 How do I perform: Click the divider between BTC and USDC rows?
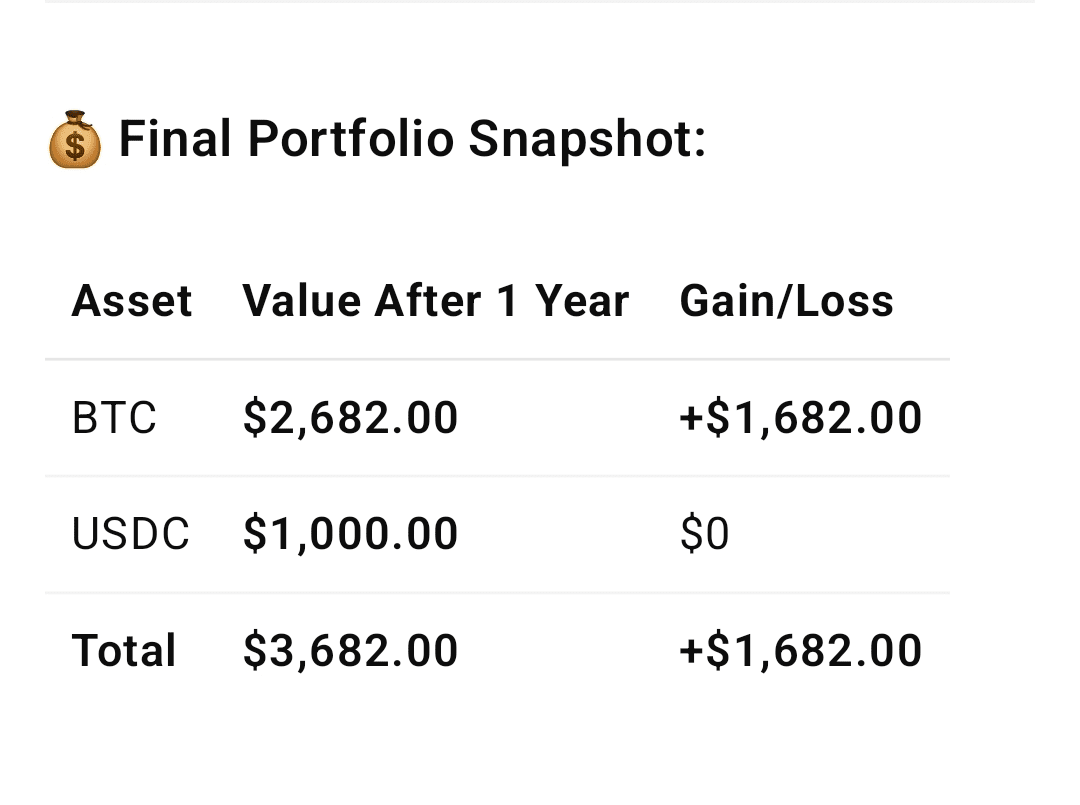(497, 476)
